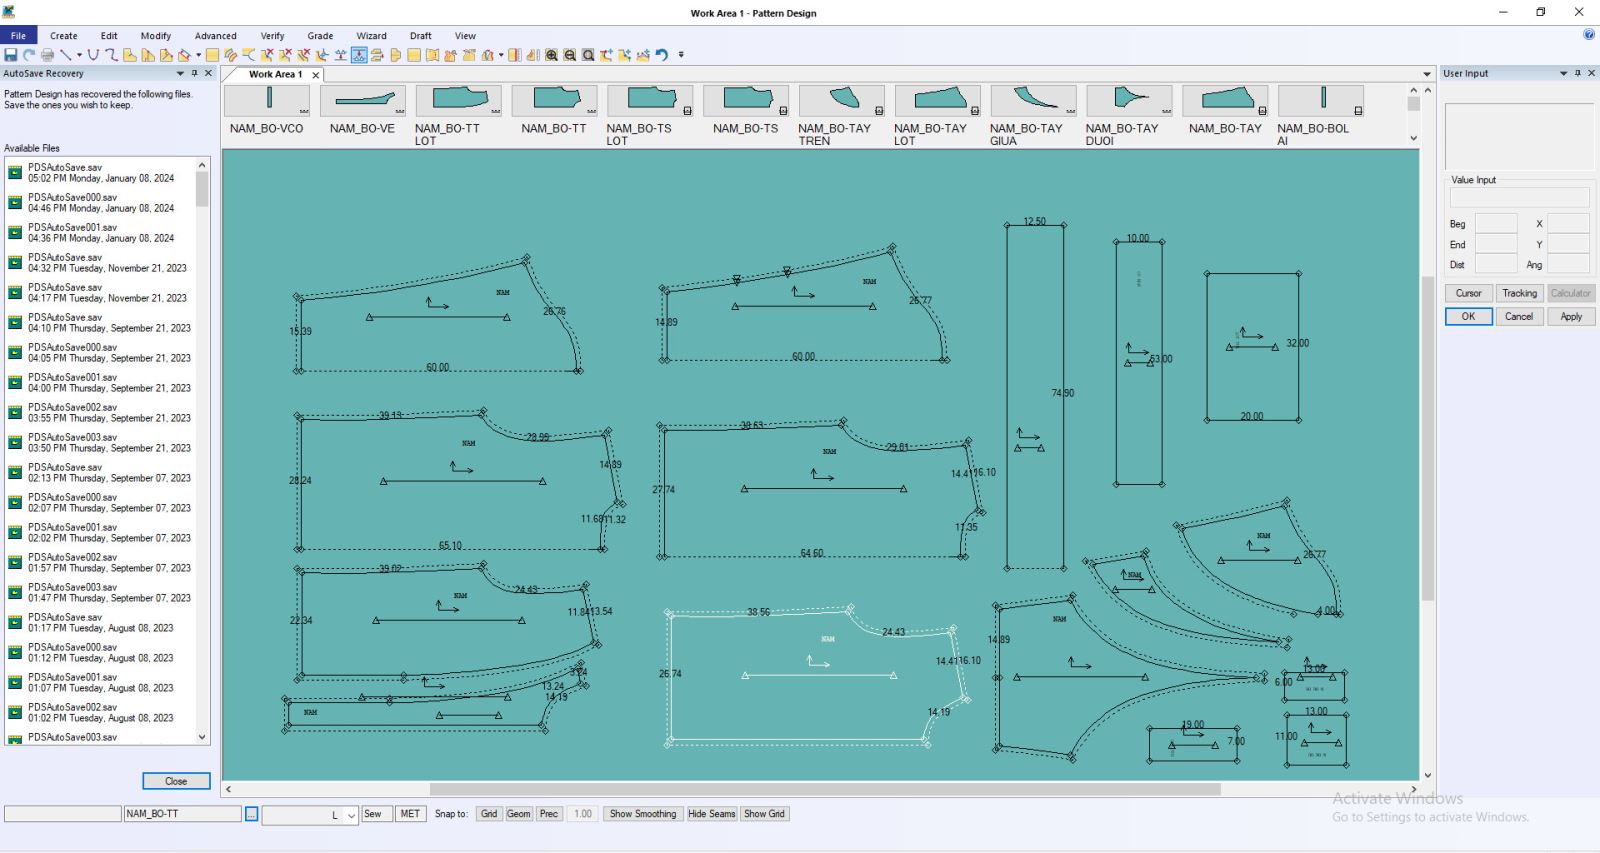Open the User Input panel options arrow
The image size is (1600, 853).
tap(1563, 73)
